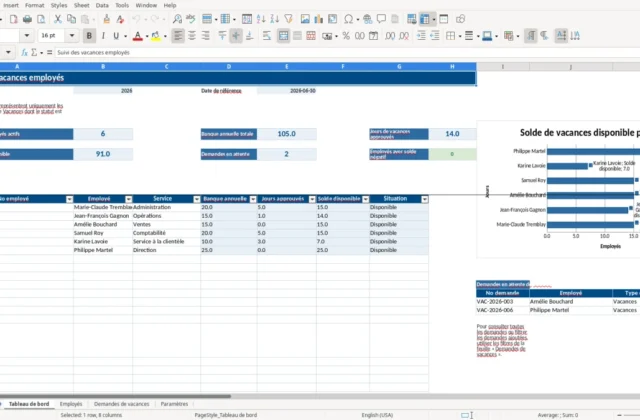Switch to the Paramètres sheet tab
Screen dimensions: 640x420
174,404
